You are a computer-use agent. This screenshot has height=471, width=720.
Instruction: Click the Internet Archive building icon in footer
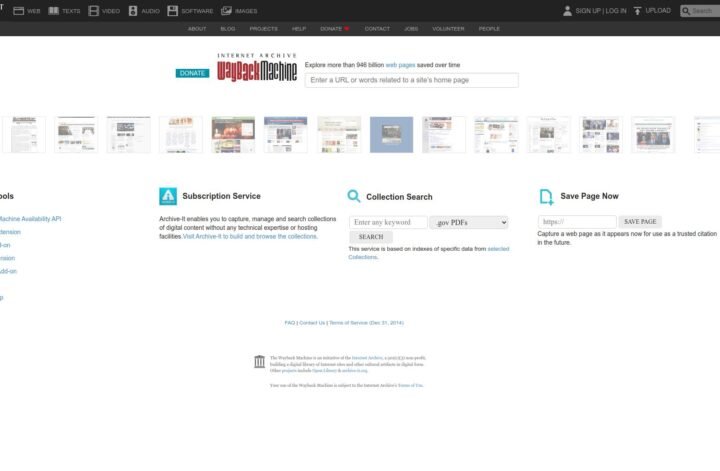coord(259,362)
